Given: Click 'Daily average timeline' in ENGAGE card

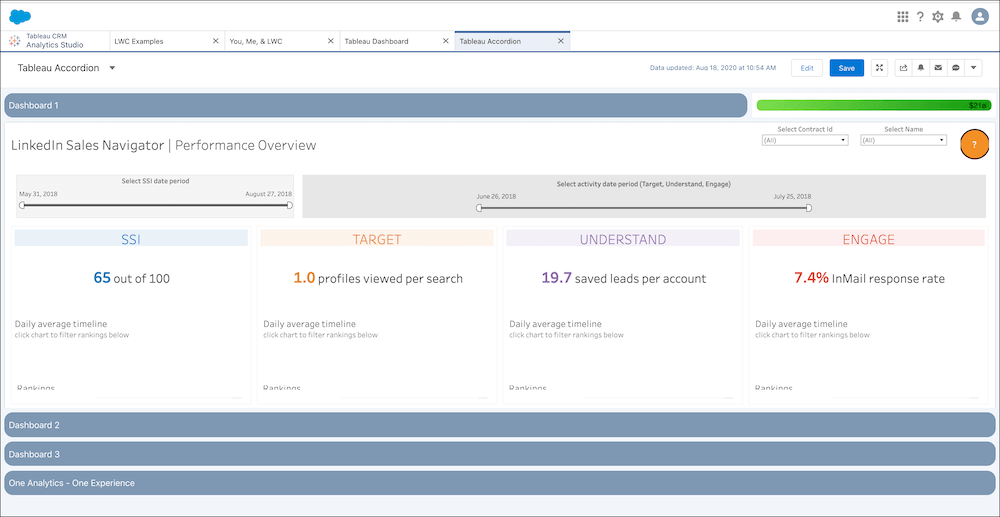Looking at the screenshot, I should click(x=802, y=324).
